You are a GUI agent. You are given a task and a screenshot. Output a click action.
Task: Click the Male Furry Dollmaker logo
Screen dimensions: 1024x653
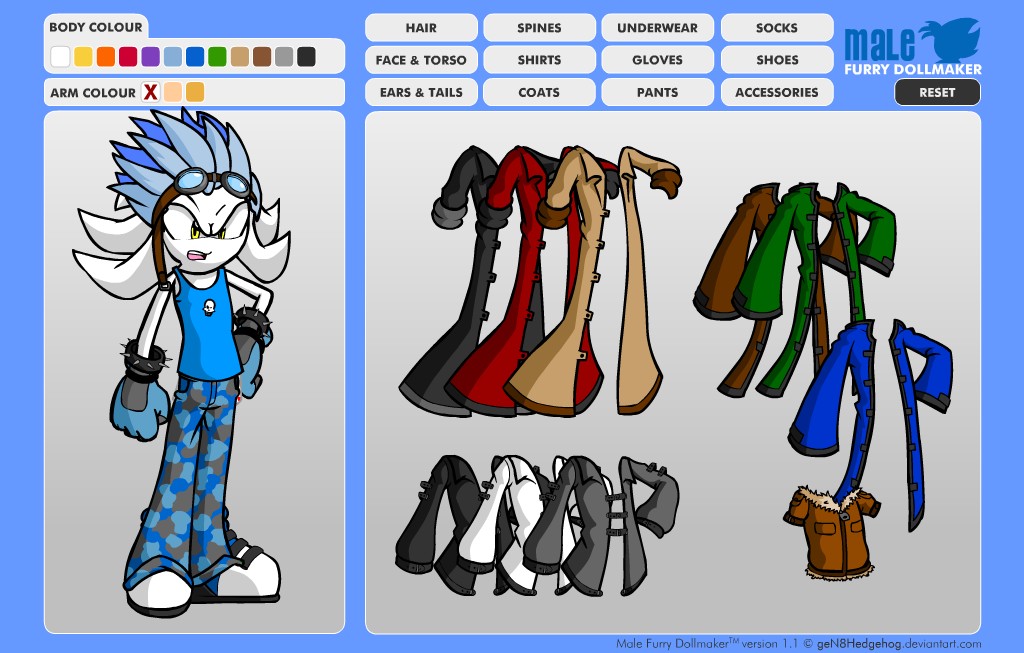913,47
